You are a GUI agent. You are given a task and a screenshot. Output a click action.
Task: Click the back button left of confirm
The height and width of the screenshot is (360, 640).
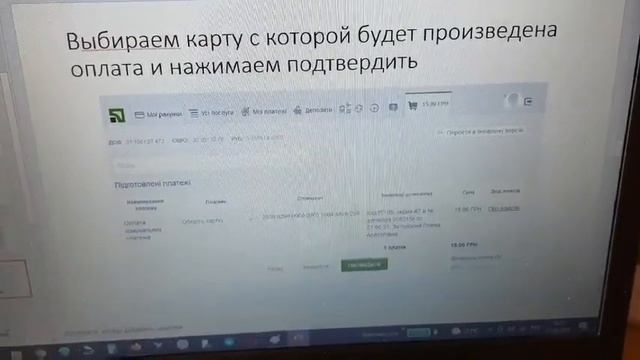(x=275, y=269)
